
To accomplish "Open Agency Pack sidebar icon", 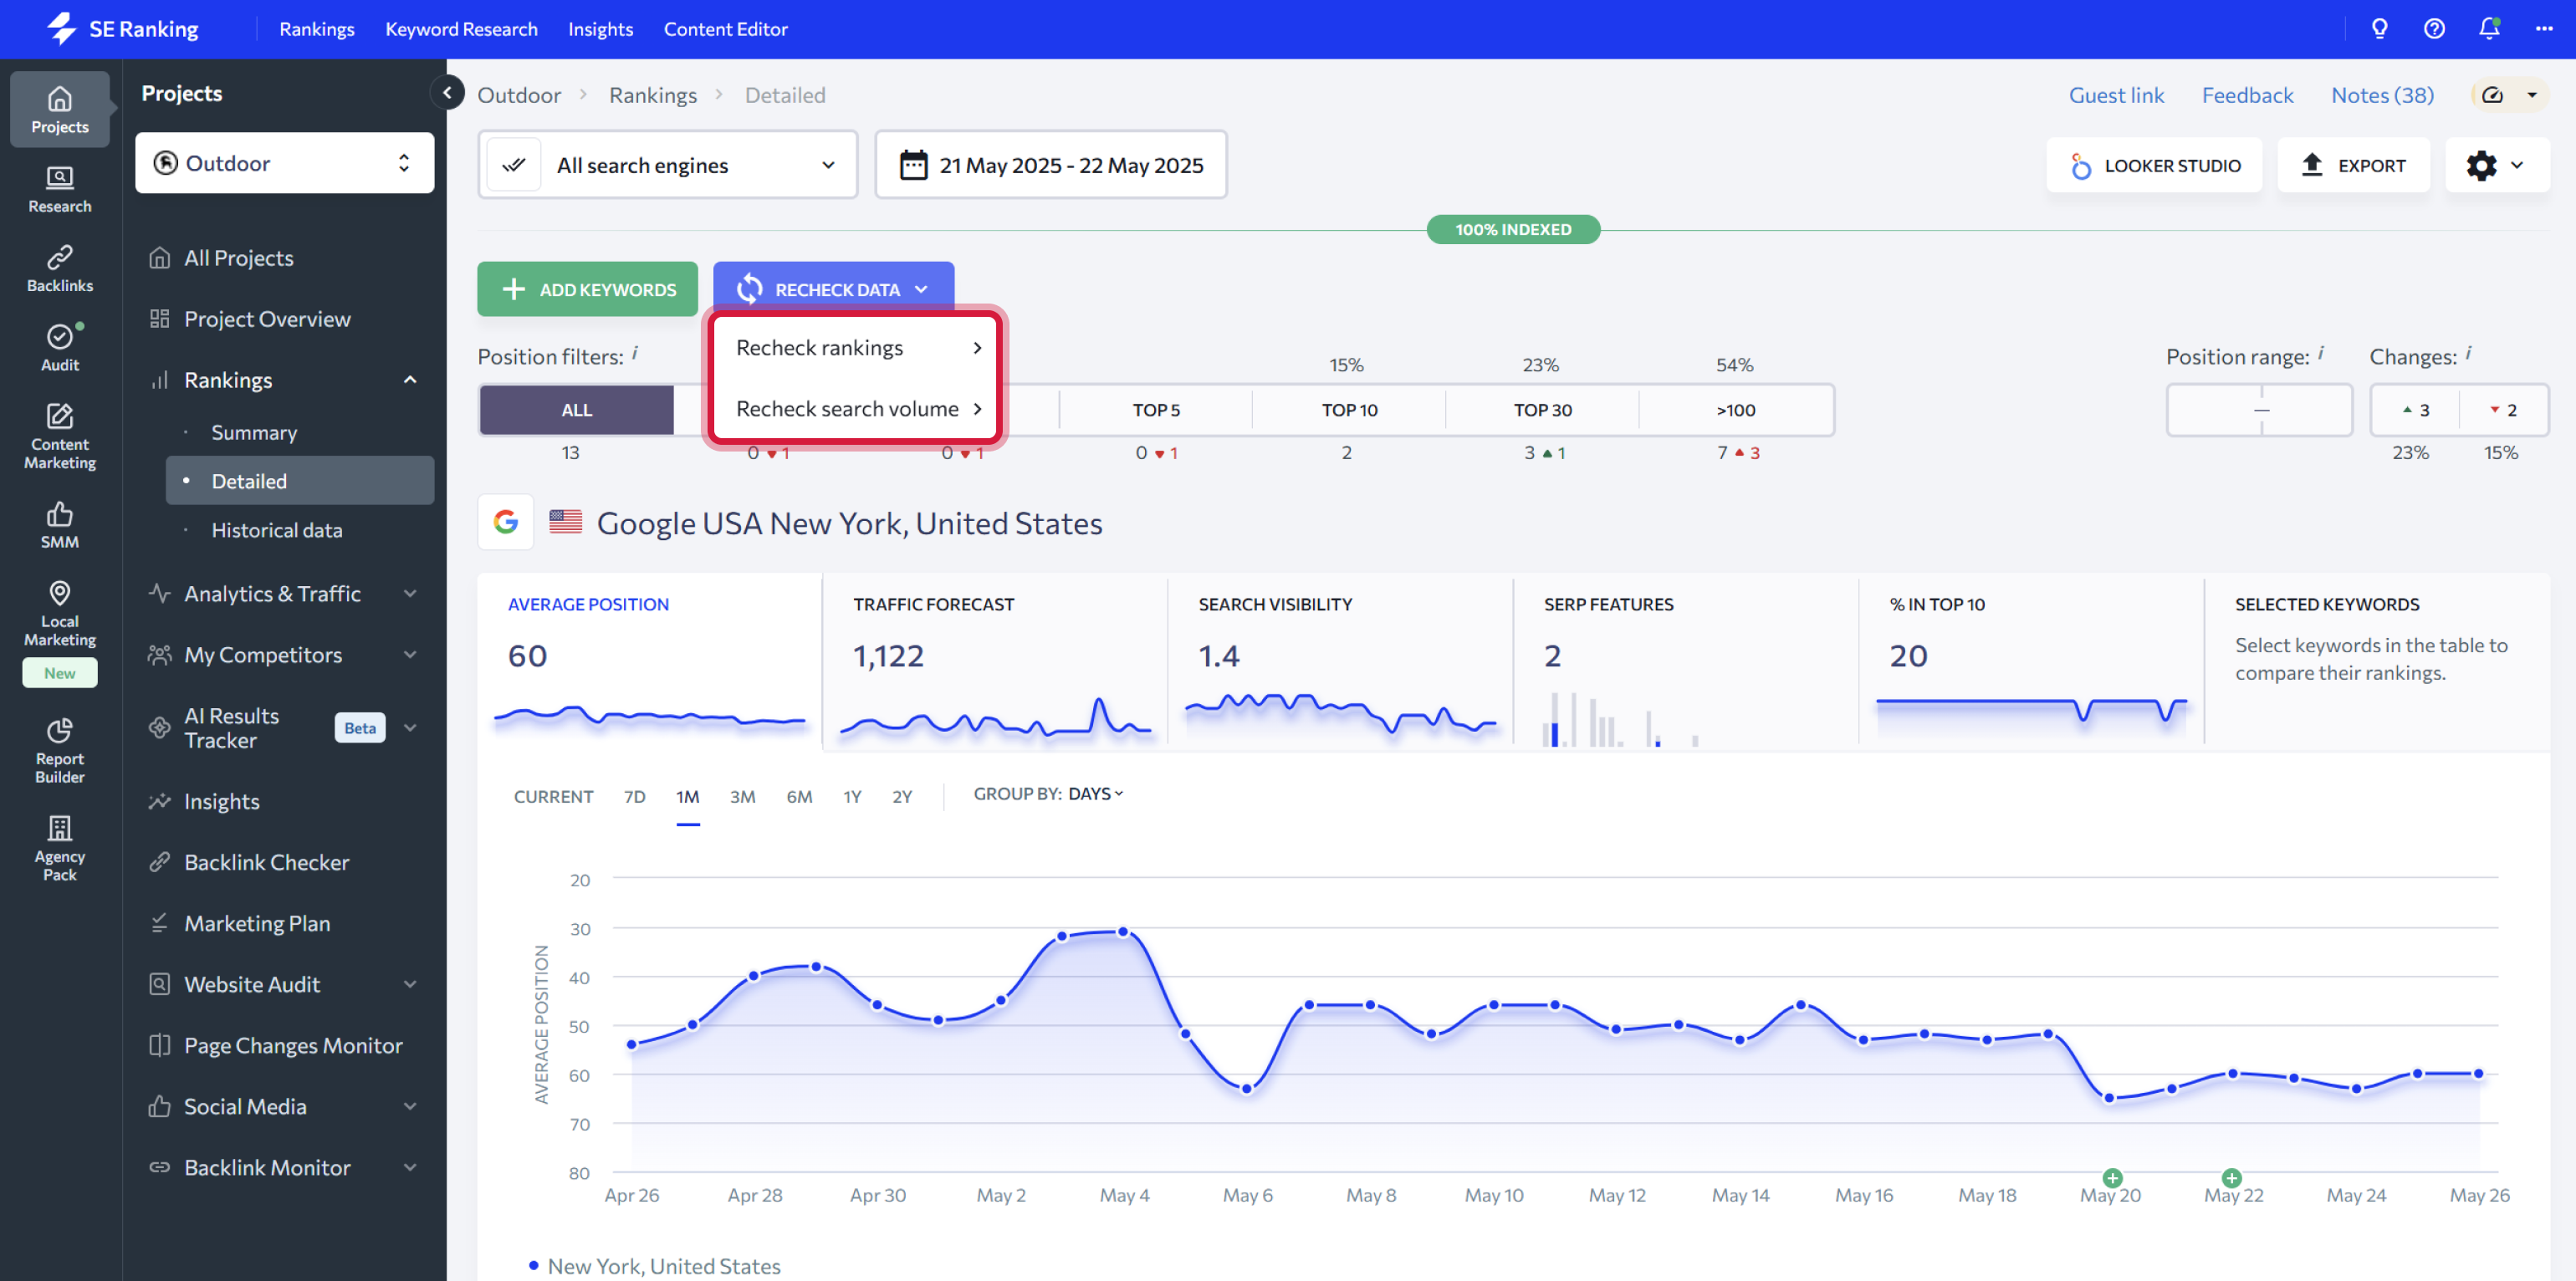I will click(x=59, y=848).
